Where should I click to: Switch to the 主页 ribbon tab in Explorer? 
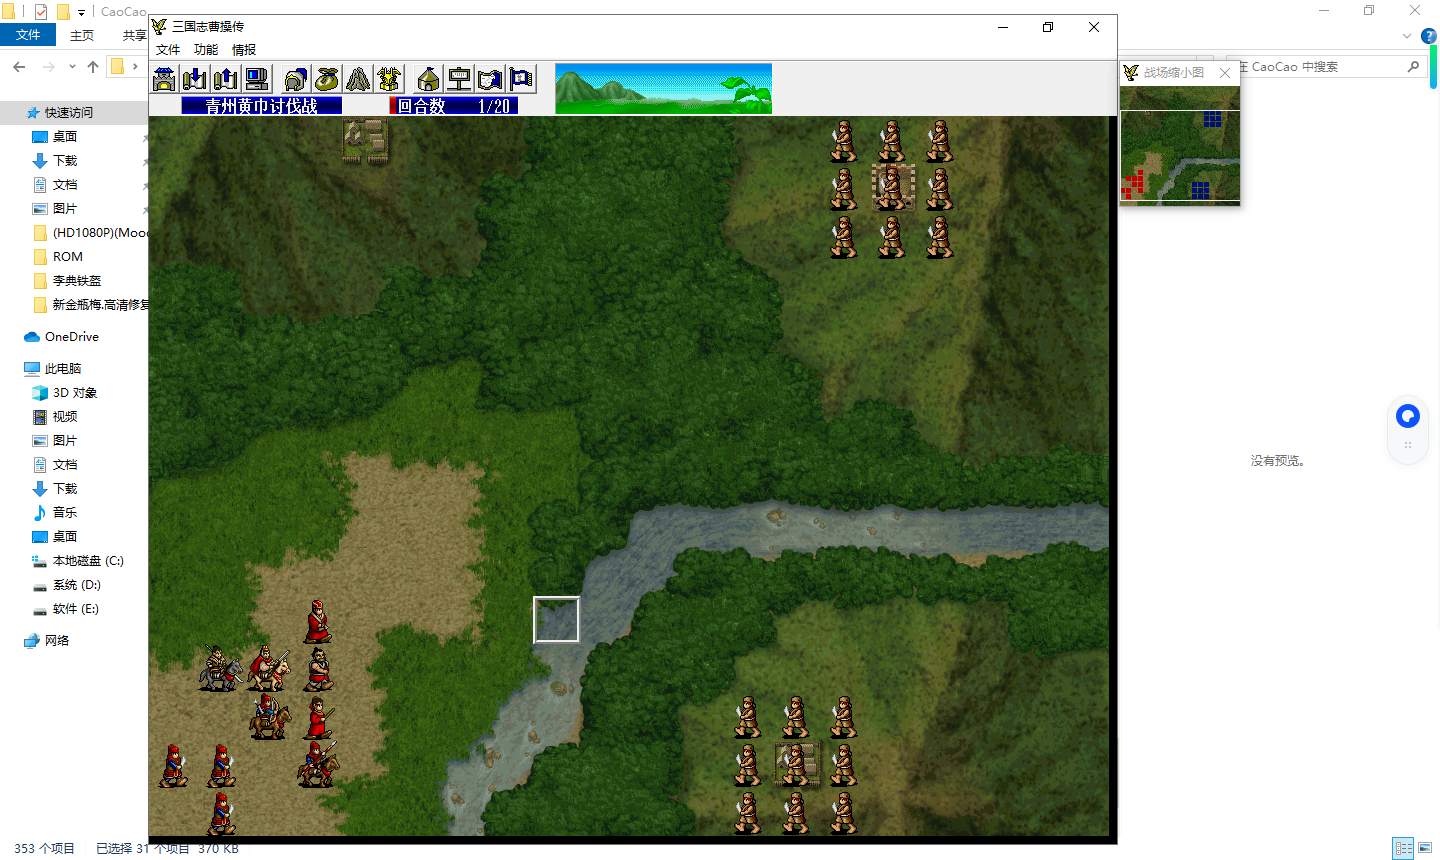coord(82,35)
